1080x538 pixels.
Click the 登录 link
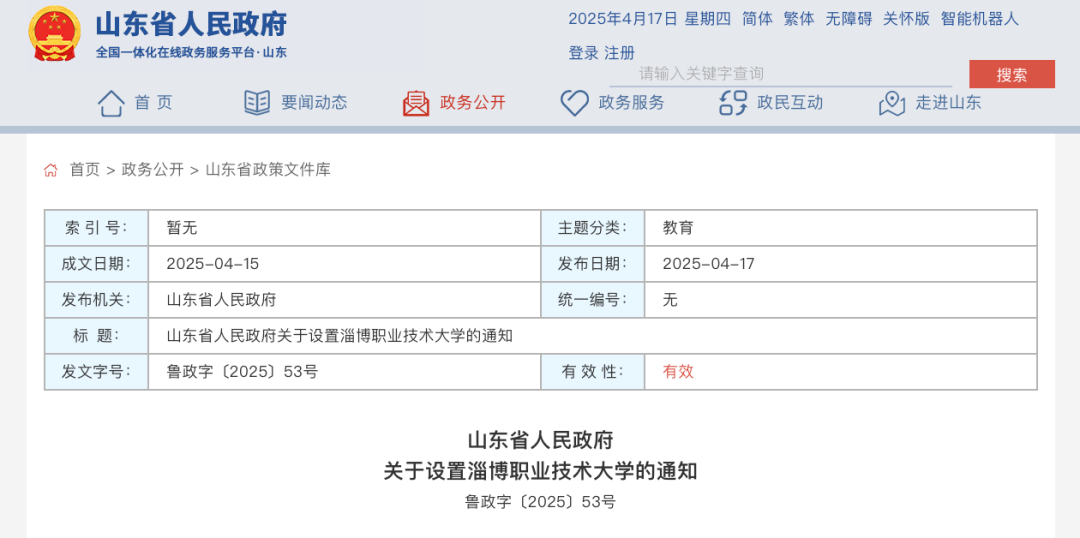point(583,53)
